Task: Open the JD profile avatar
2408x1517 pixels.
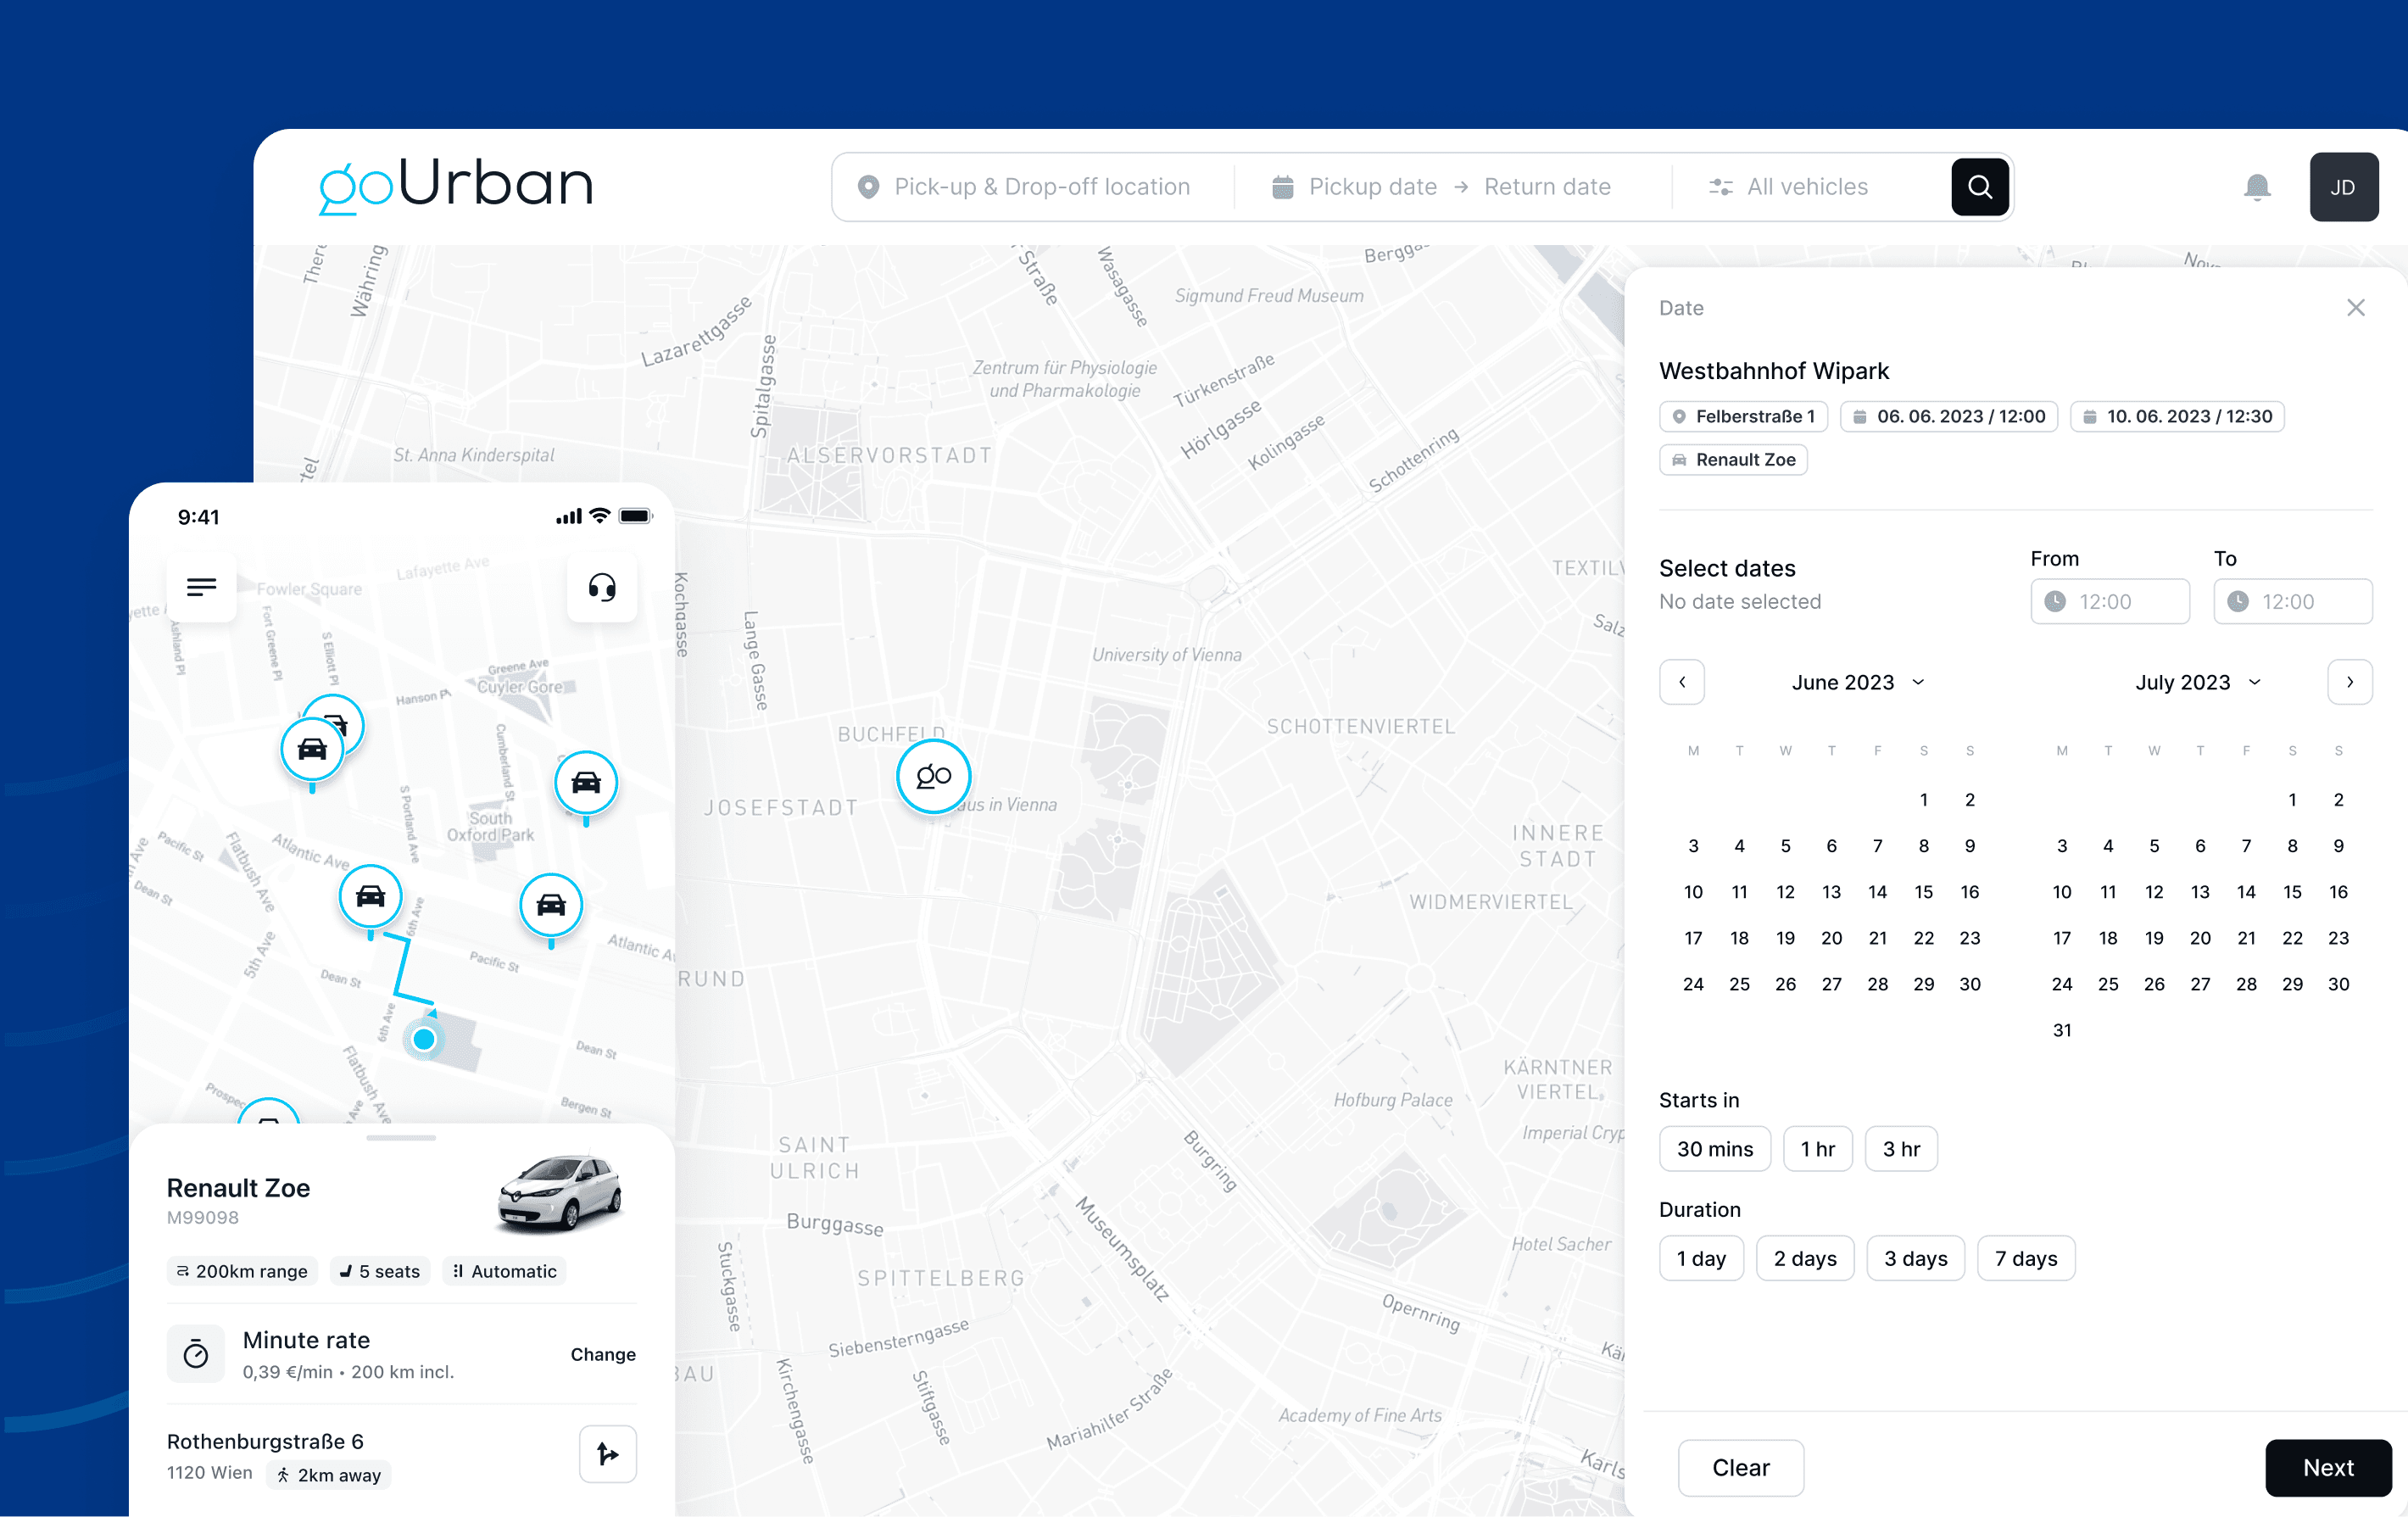Action: point(2343,187)
